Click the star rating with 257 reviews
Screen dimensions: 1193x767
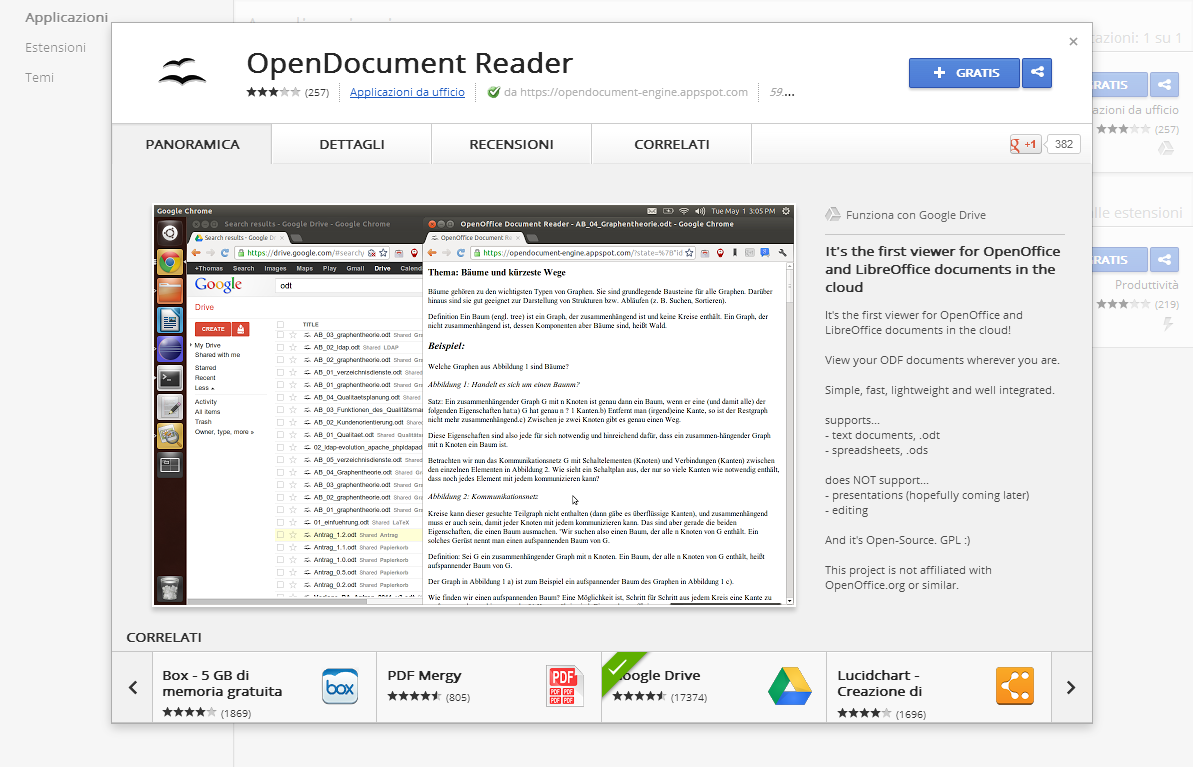[288, 92]
